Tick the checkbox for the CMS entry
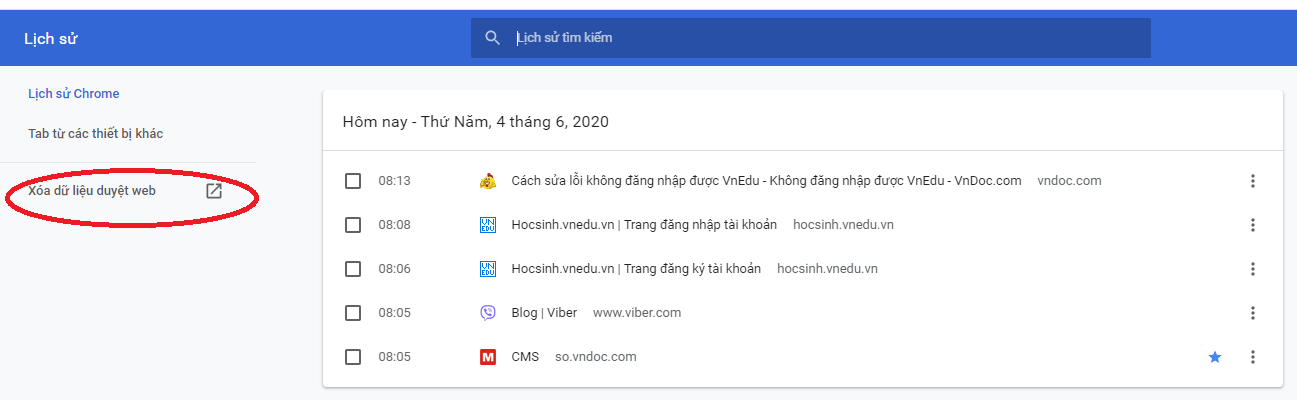Viewport: 1297px width, 400px height. [x=353, y=357]
